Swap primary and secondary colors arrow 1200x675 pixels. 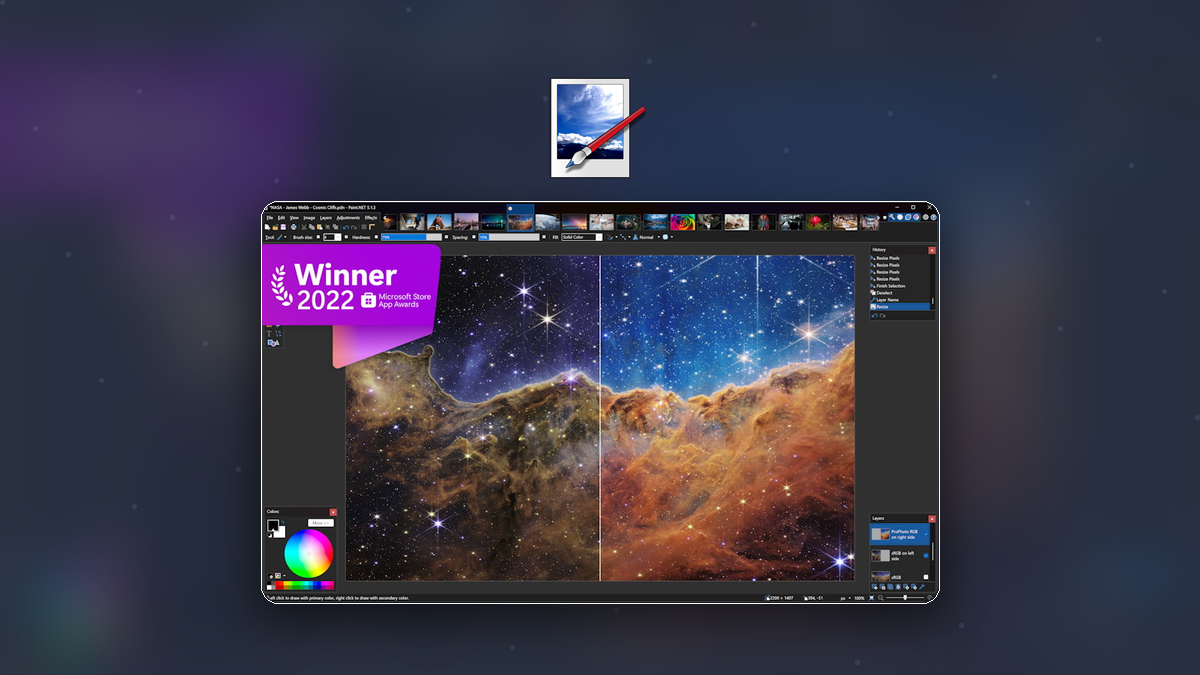(x=283, y=522)
